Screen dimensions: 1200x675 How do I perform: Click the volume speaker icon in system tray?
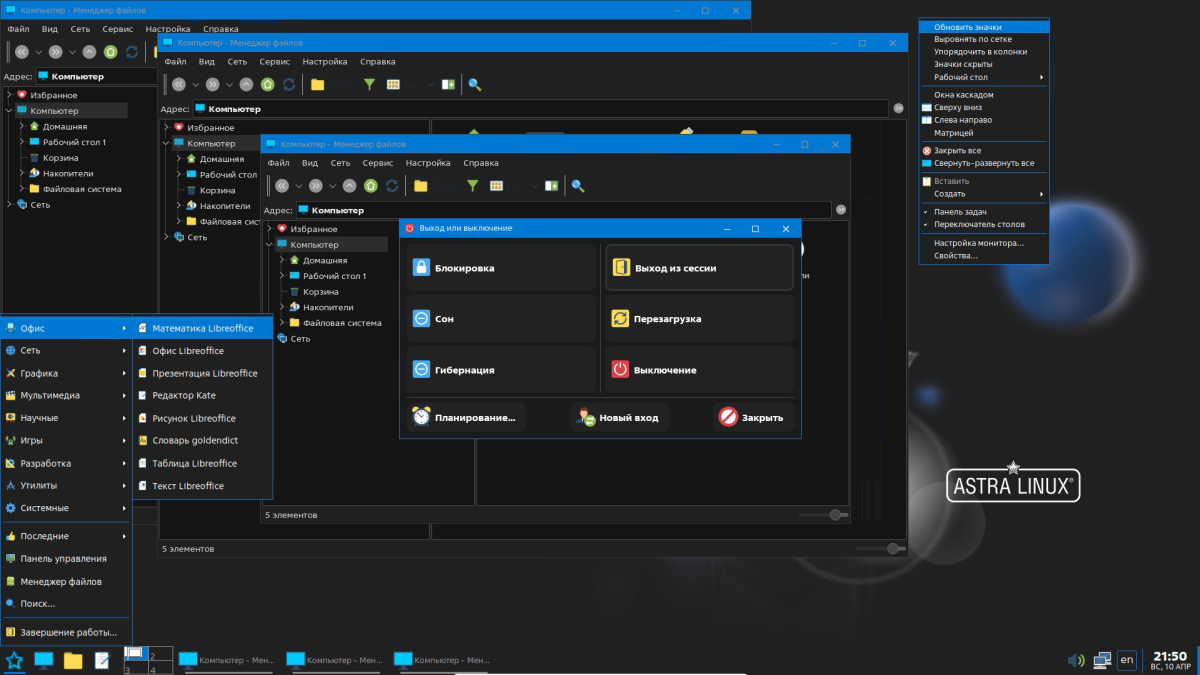coord(1076,660)
